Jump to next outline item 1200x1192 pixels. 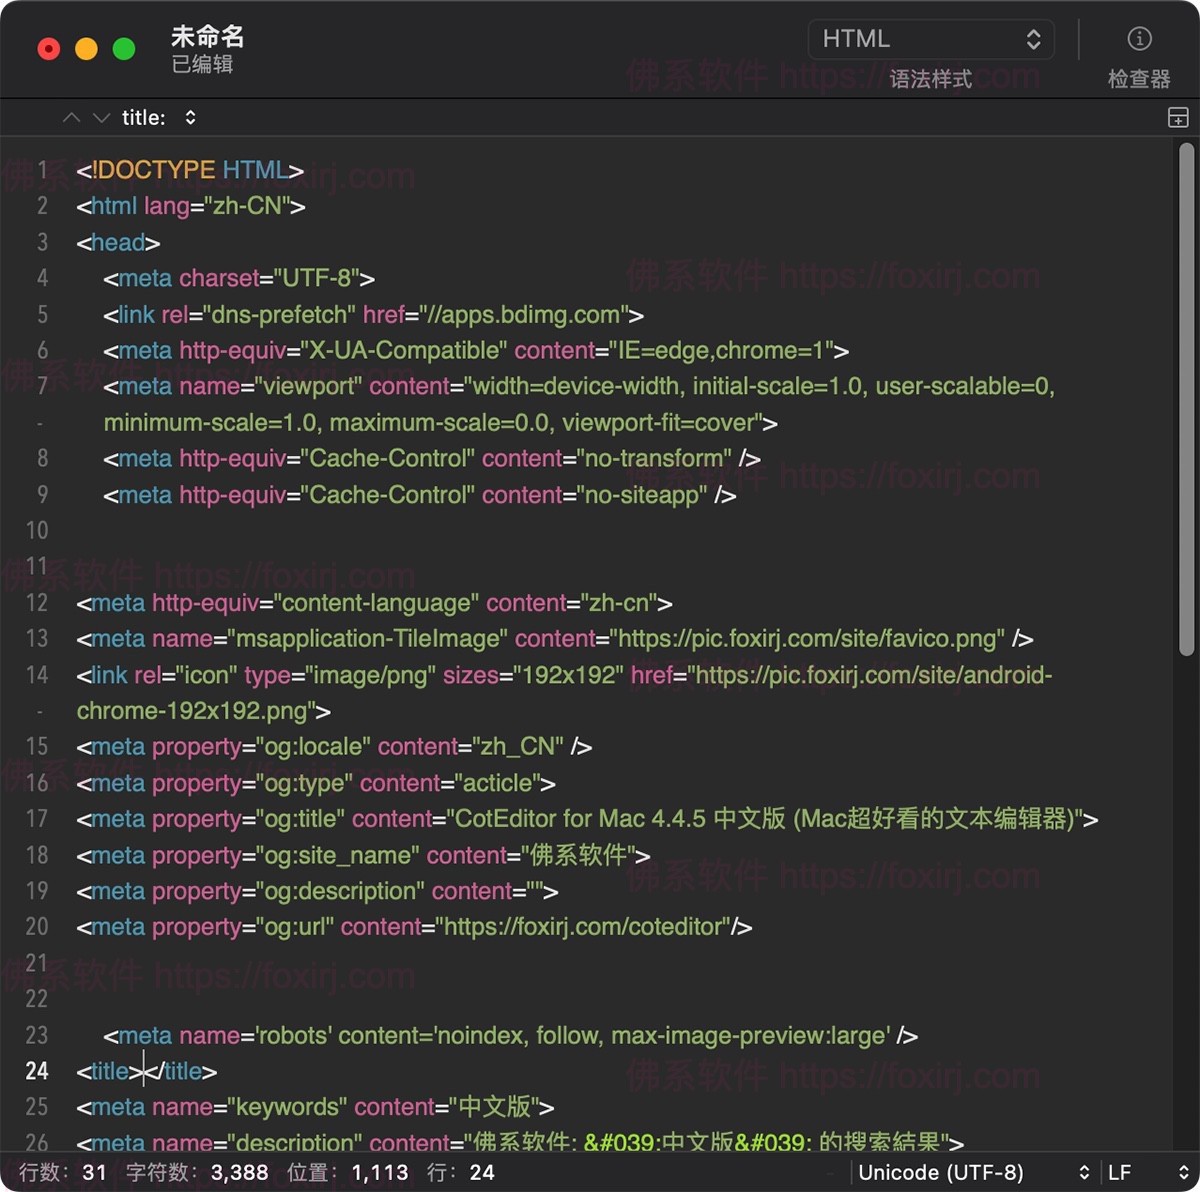[101, 117]
